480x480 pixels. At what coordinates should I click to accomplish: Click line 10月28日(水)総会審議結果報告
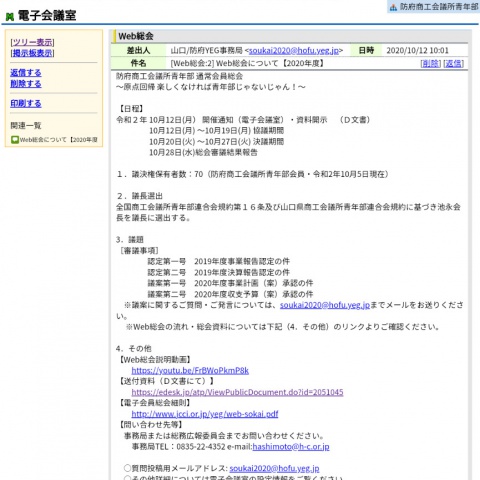pyautogui.click(x=203, y=153)
